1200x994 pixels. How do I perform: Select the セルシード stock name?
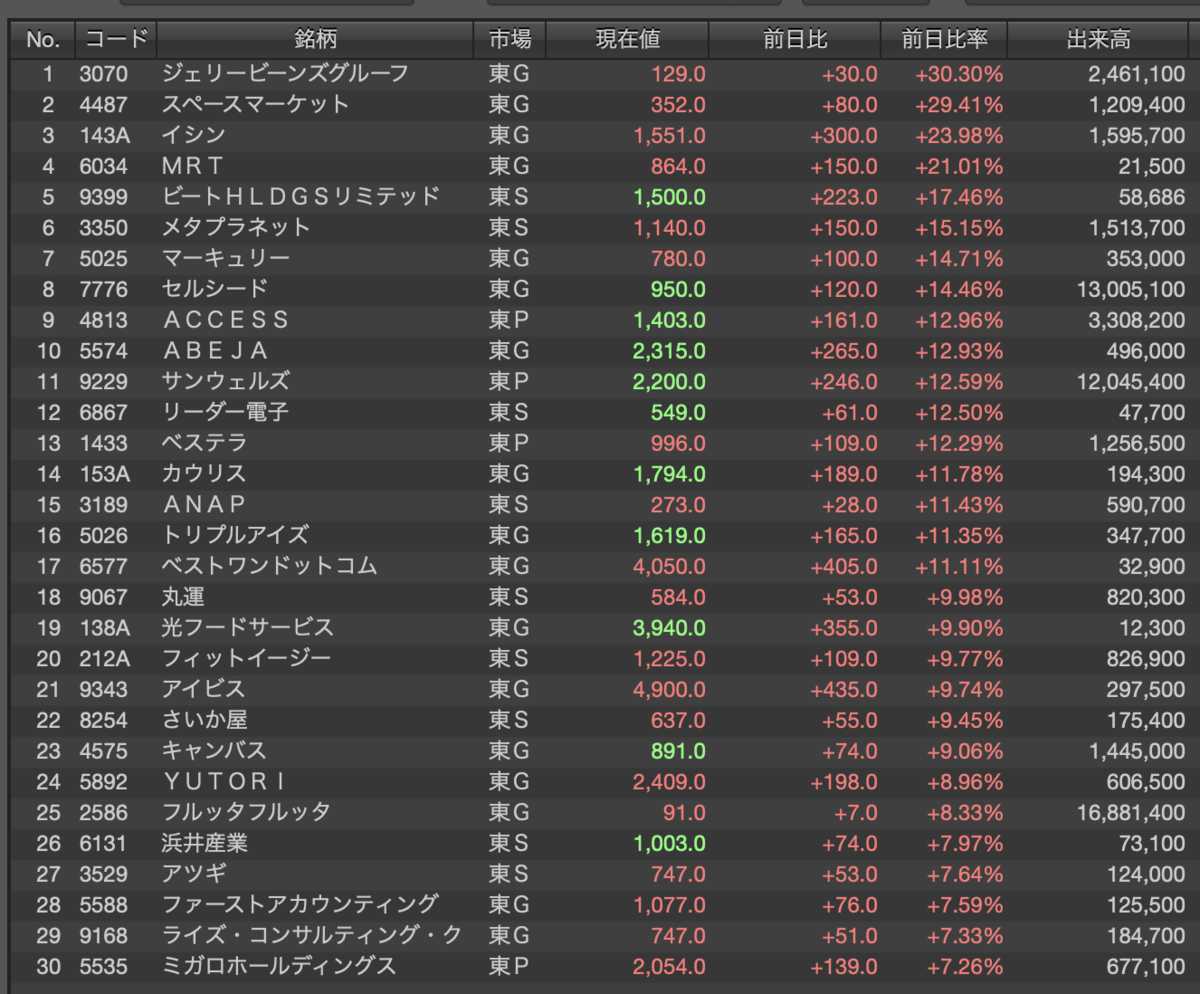tap(215, 289)
